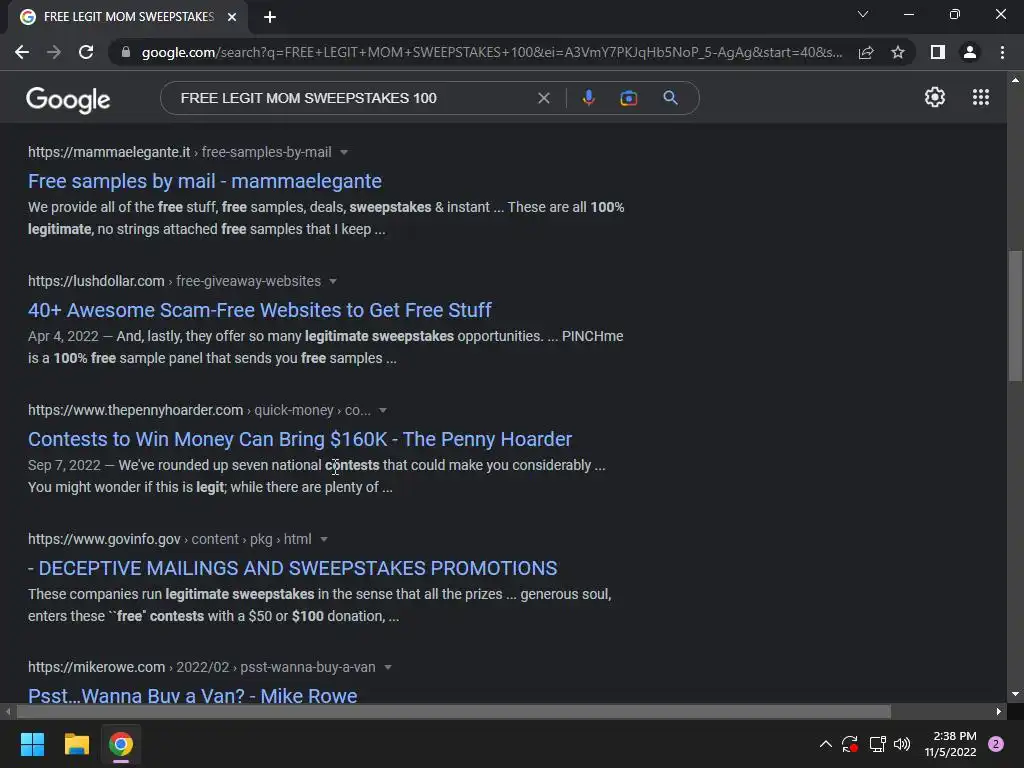The image size is (1024, 768).
Task: Open File Explorer from the taskbar
Action: 76,744
